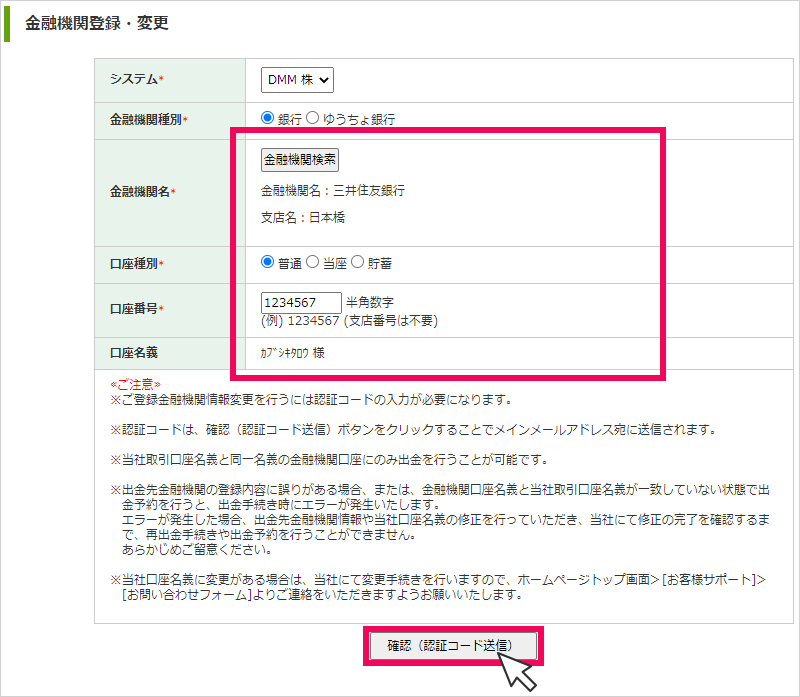Select the 銀行 radio button

coord(267,118)
